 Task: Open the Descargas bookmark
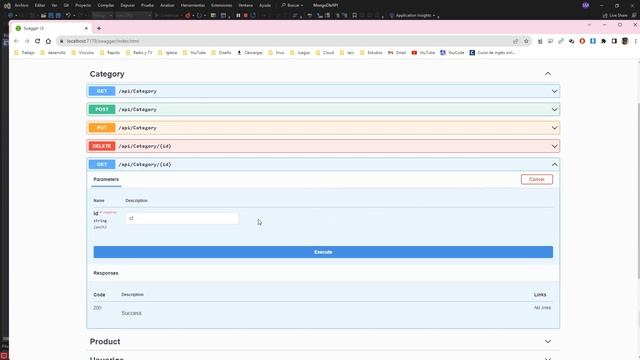click(250, 53)
